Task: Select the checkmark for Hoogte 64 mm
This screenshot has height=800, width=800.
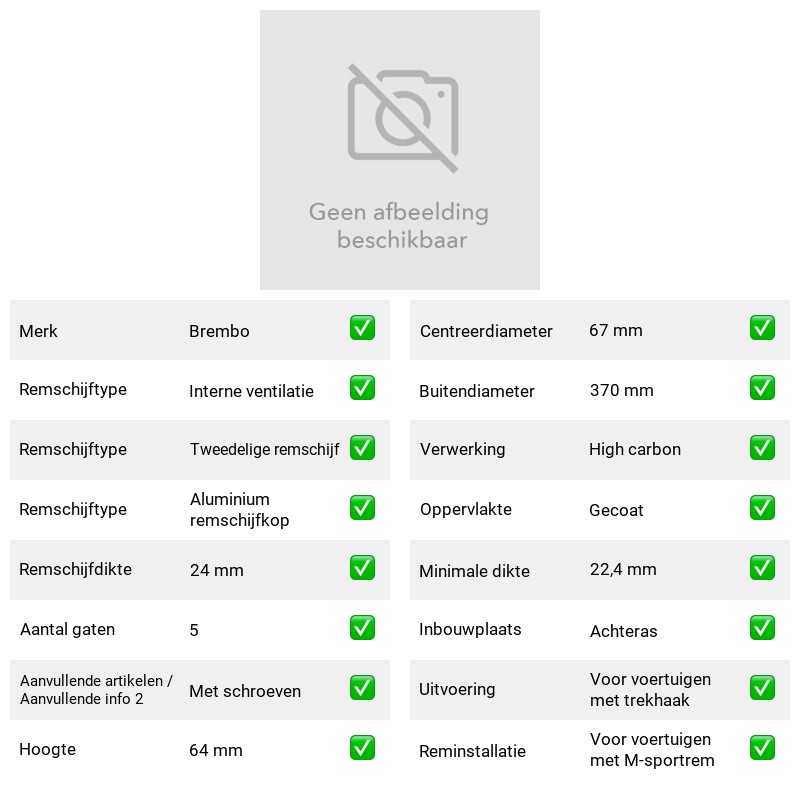Action: point(362,748)
